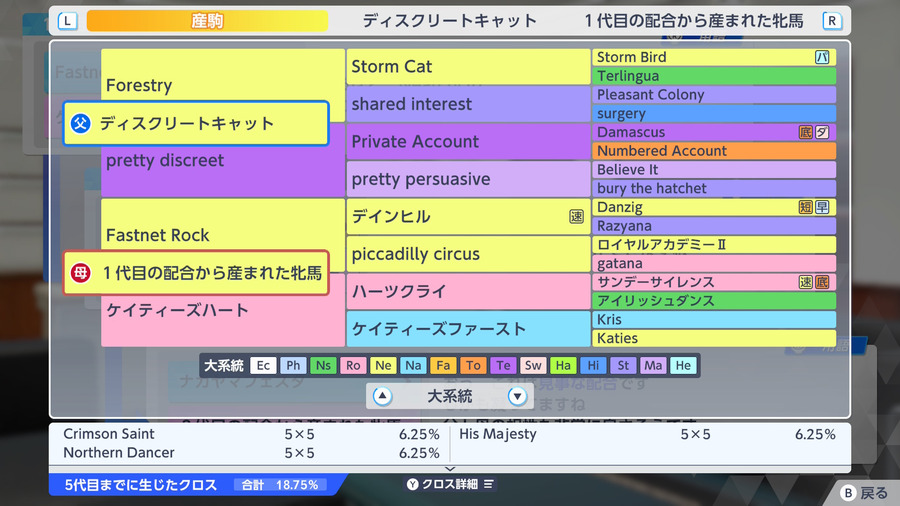This screenshot has width=900, height=506.
Task: Select the 1代目の配合から産まれた牝馬 header tab
Action: [694, 21]
